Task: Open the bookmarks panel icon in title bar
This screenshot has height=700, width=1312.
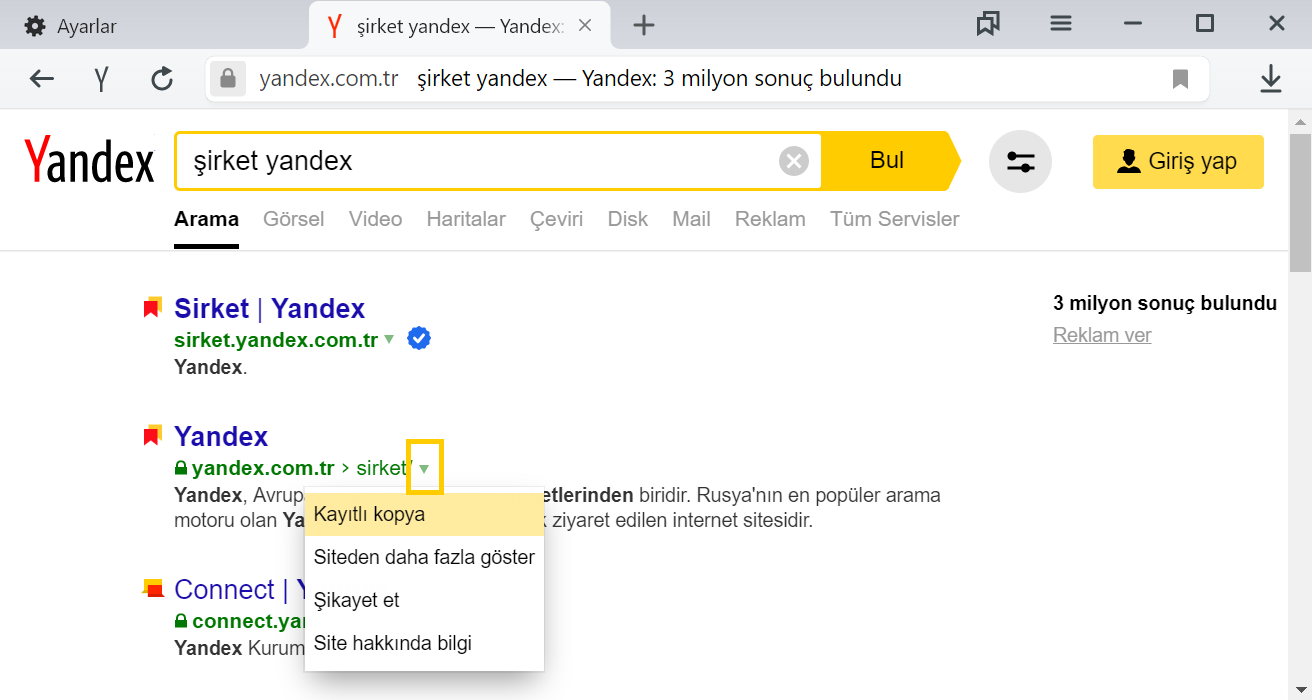Action: 988,24
